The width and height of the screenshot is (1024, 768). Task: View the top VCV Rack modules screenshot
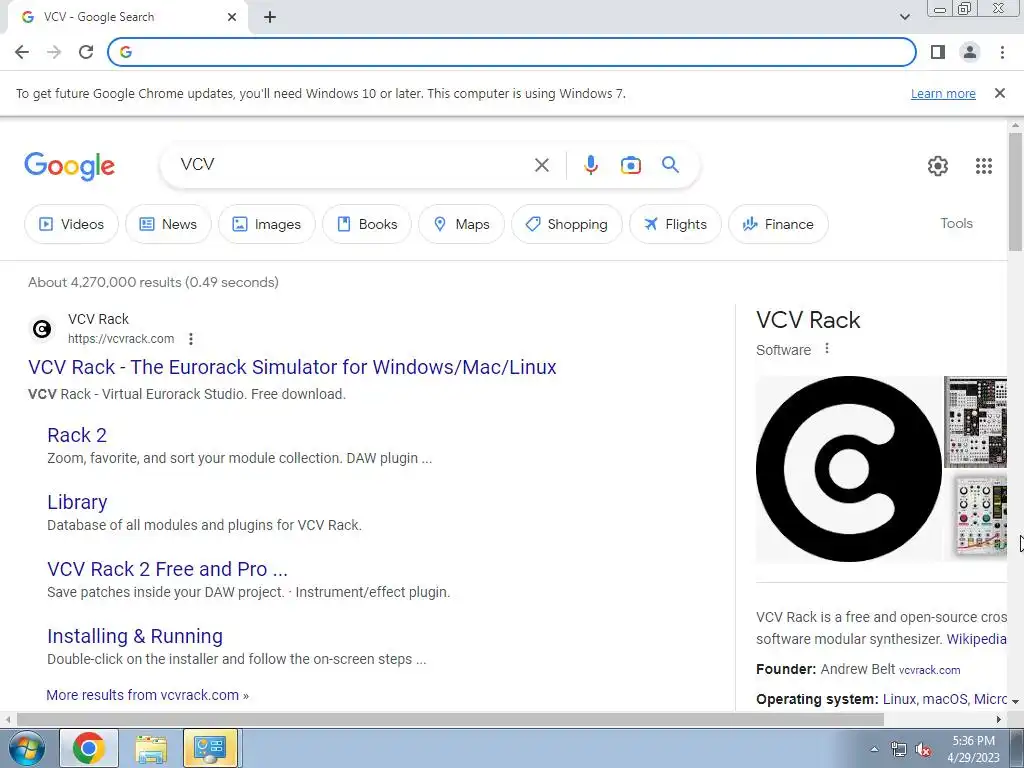976,422
